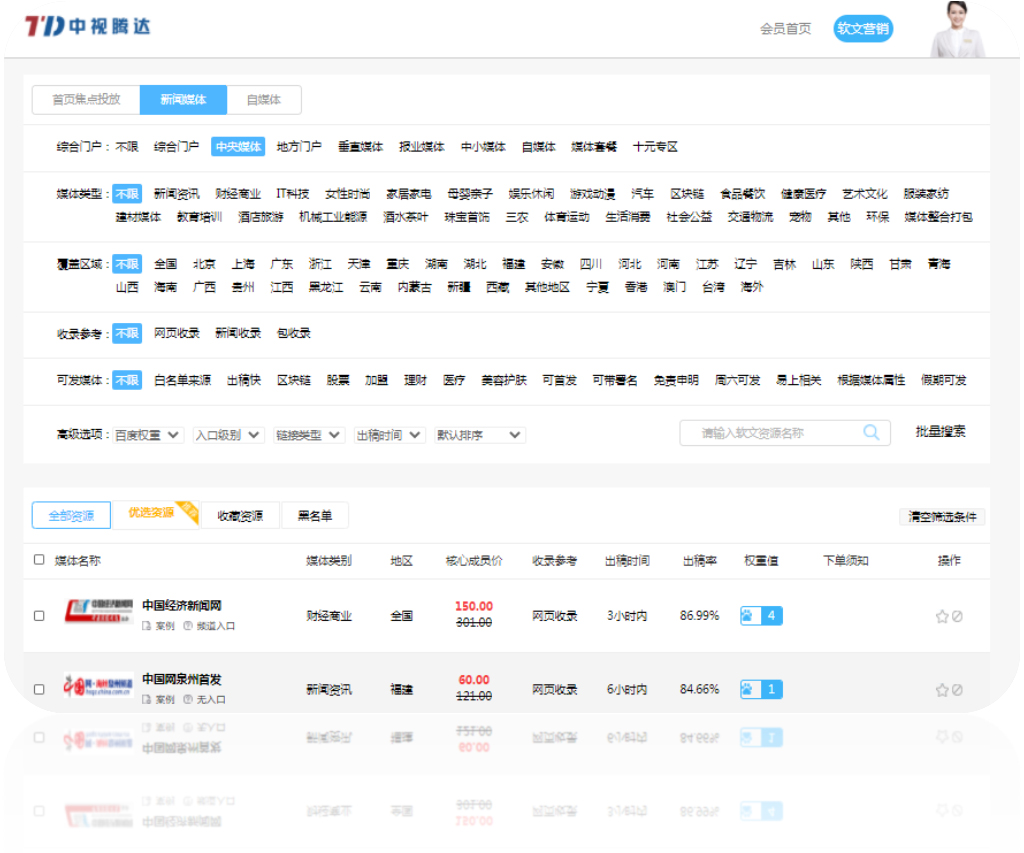Click the Baidu paw weight badge showing 1
Screen dimensions: 1024x853
point(761,689)
